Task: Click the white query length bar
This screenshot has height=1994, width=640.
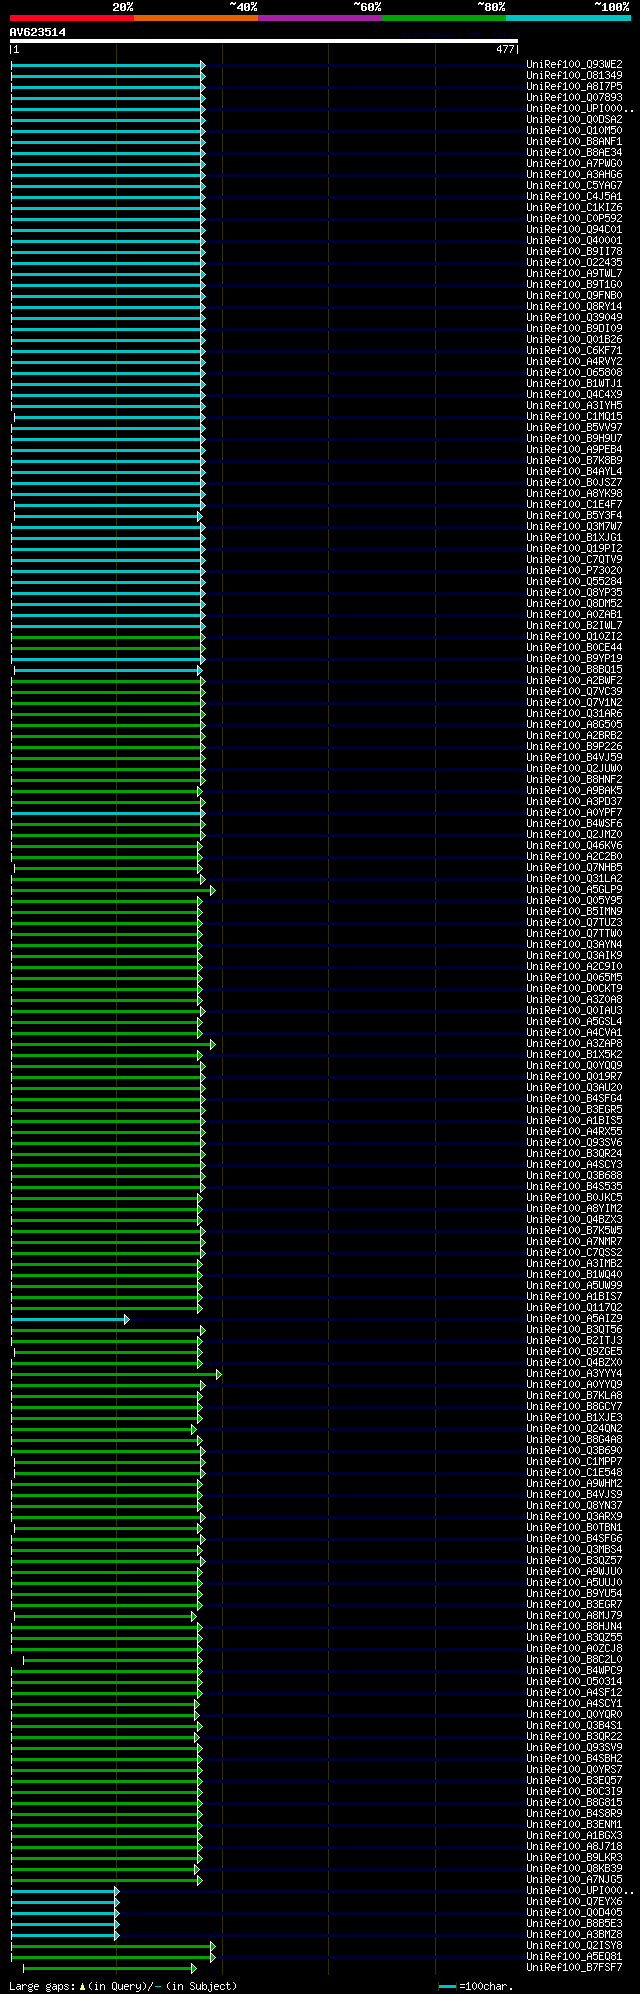Action: tap(264, 41)
